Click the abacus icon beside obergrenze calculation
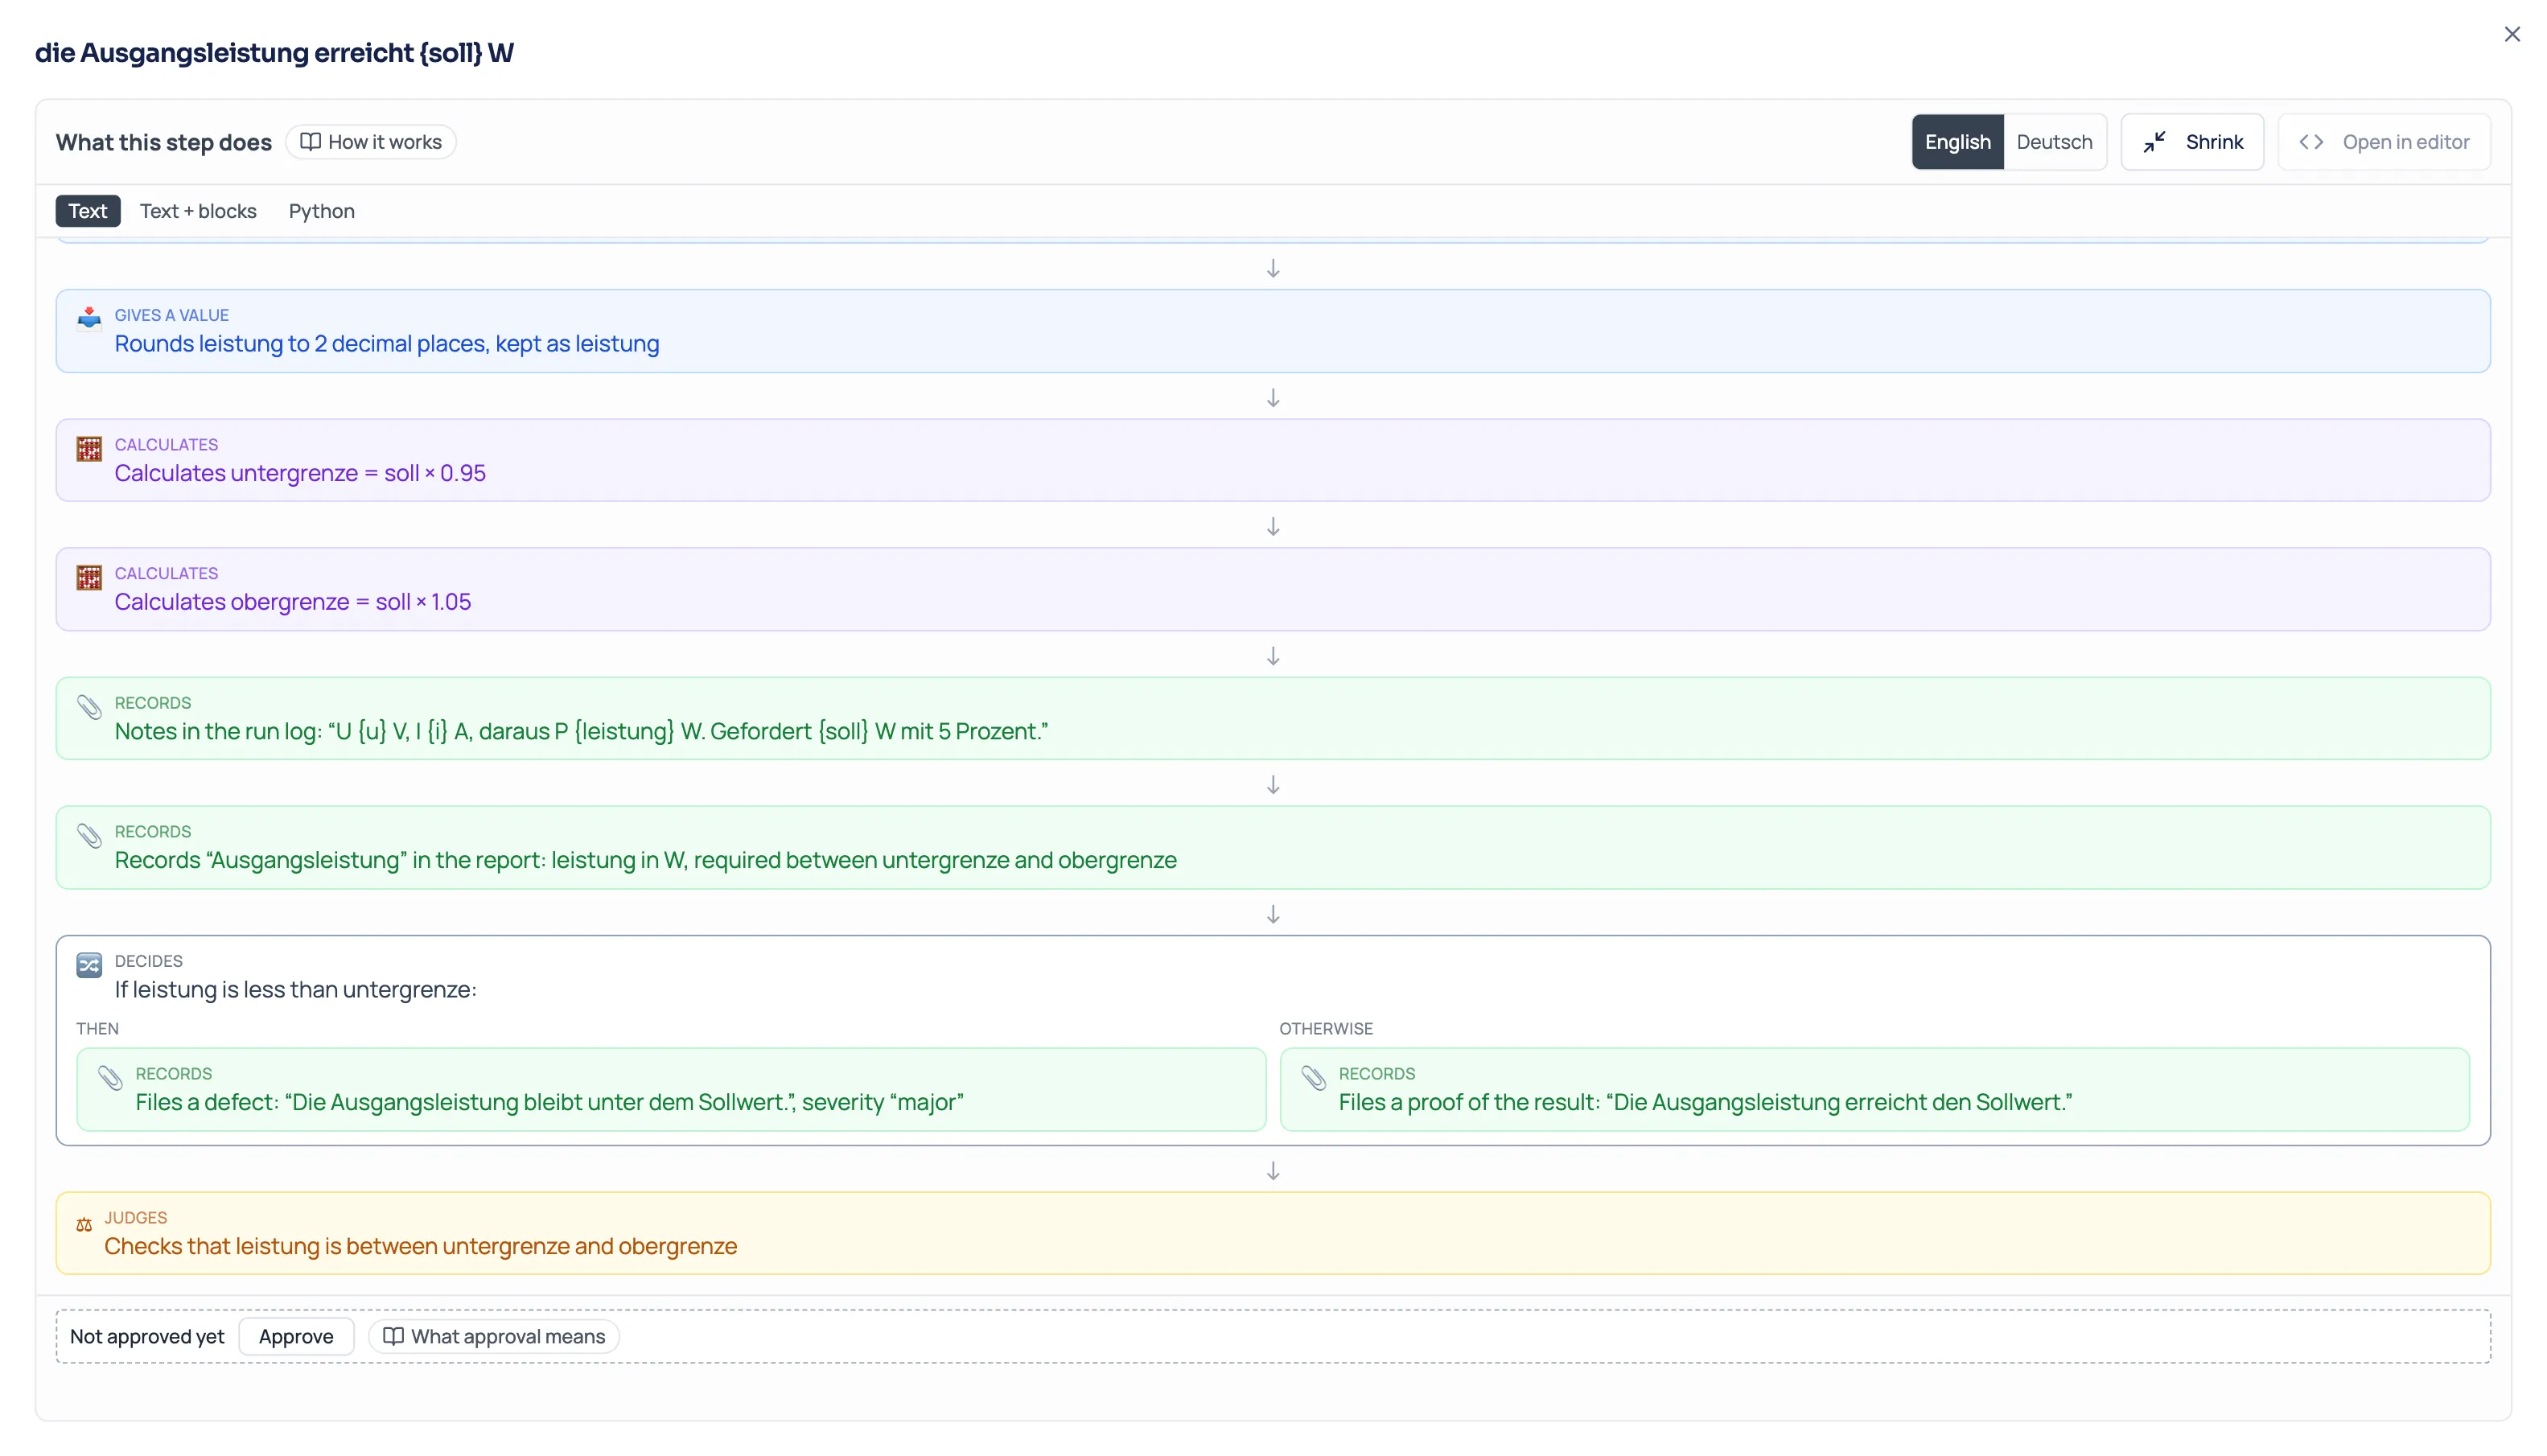Image resolution: width=2547 pixels, height=1456 pixels. coord(89,578)
